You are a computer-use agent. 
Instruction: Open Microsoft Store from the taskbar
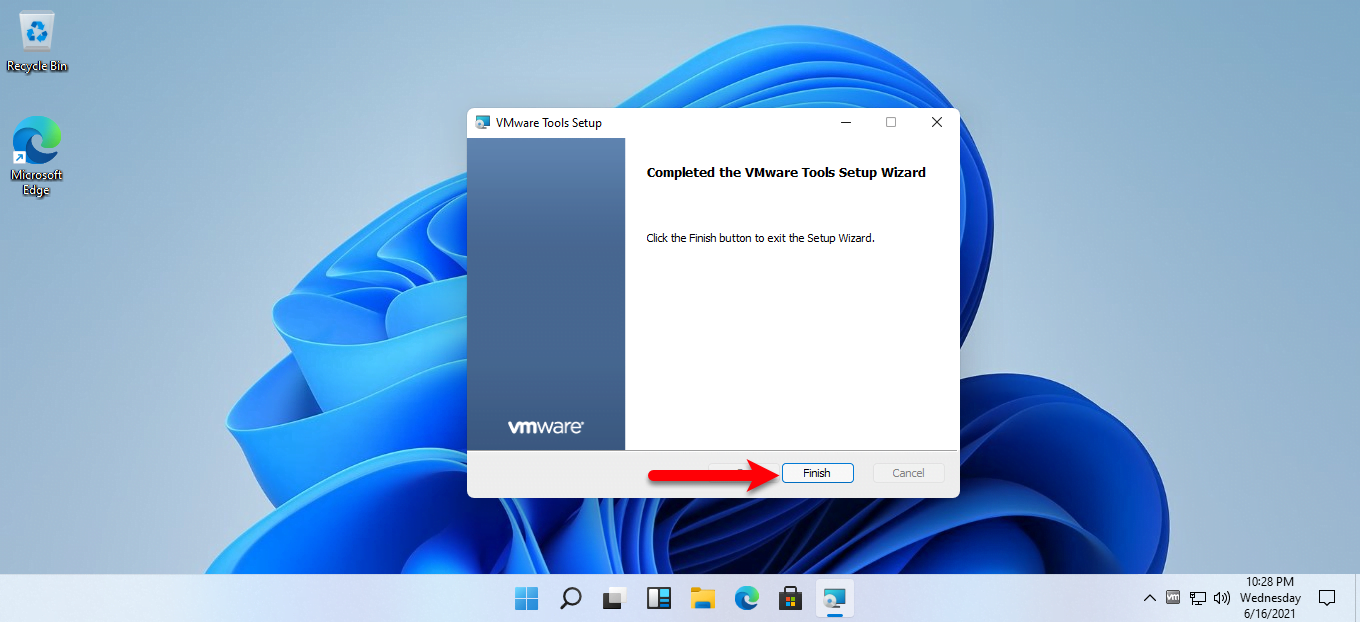791,598
